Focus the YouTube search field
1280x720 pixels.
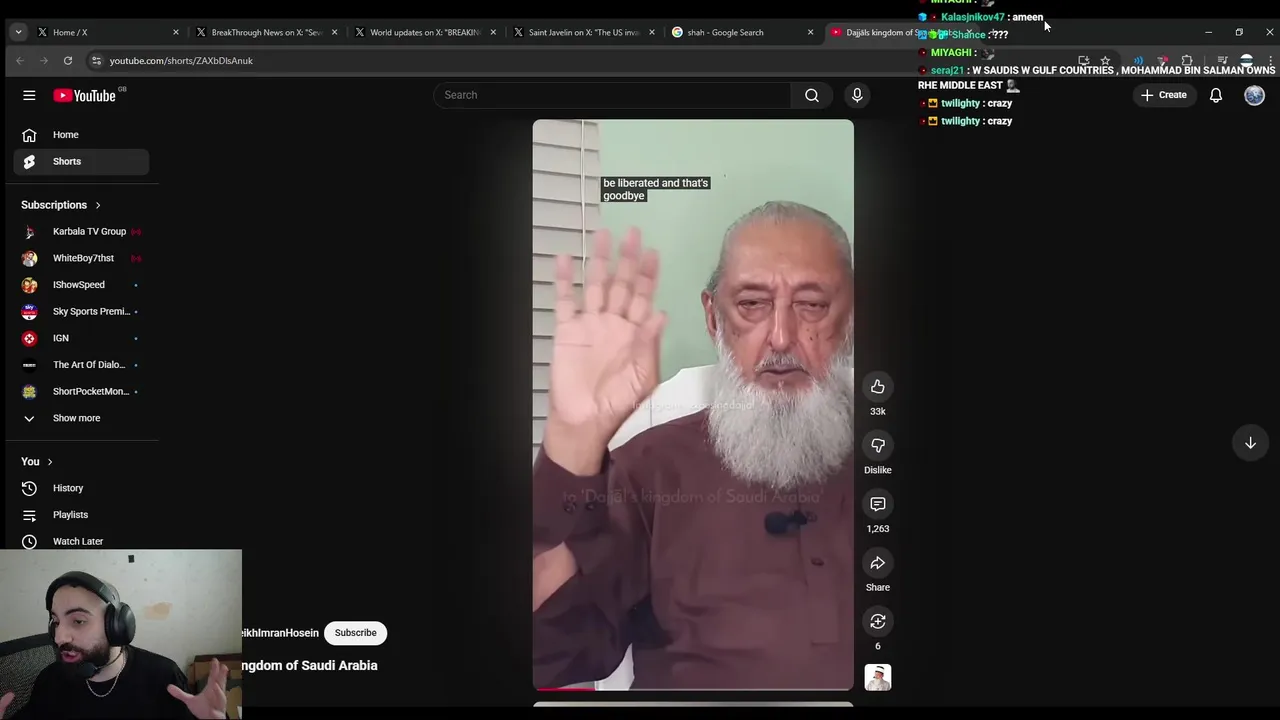tap(612, 95)
